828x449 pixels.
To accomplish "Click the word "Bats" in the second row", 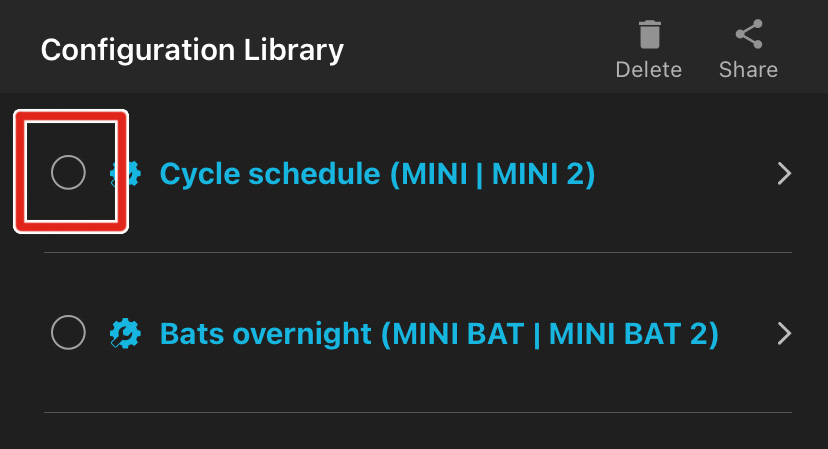I will 191,333.
